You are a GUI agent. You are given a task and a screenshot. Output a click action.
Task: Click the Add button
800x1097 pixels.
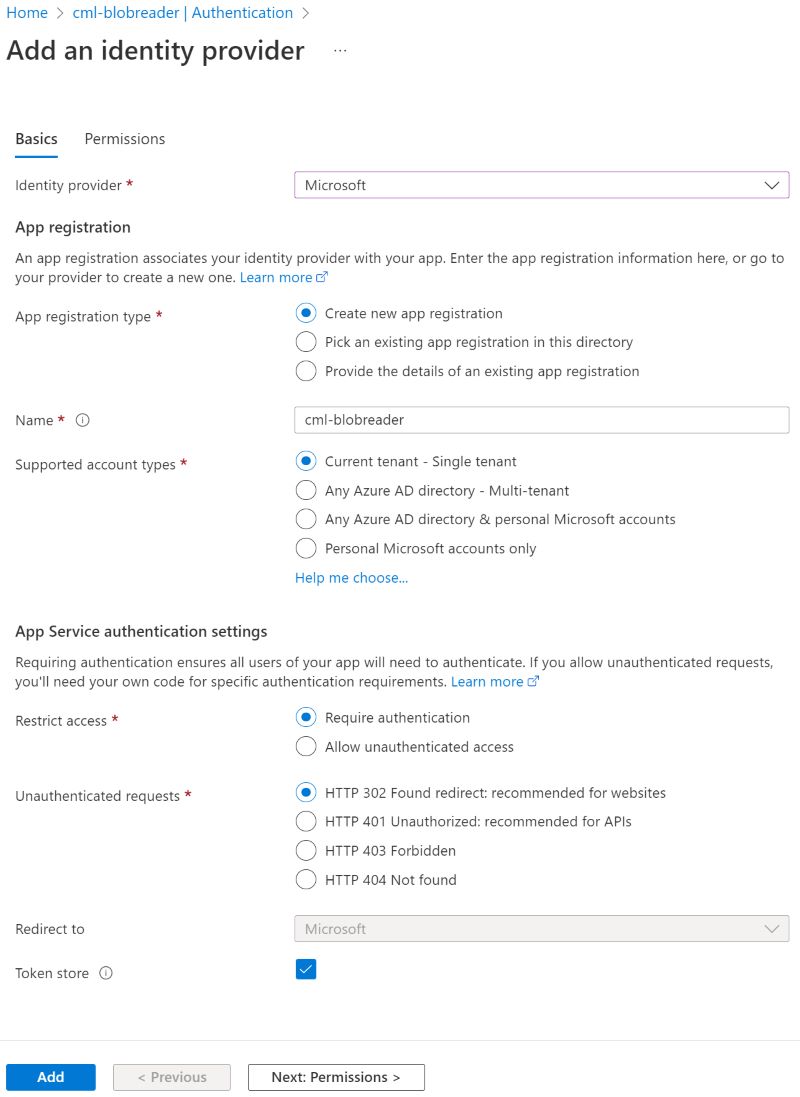pyautogui.click(x=50, y=1077)
